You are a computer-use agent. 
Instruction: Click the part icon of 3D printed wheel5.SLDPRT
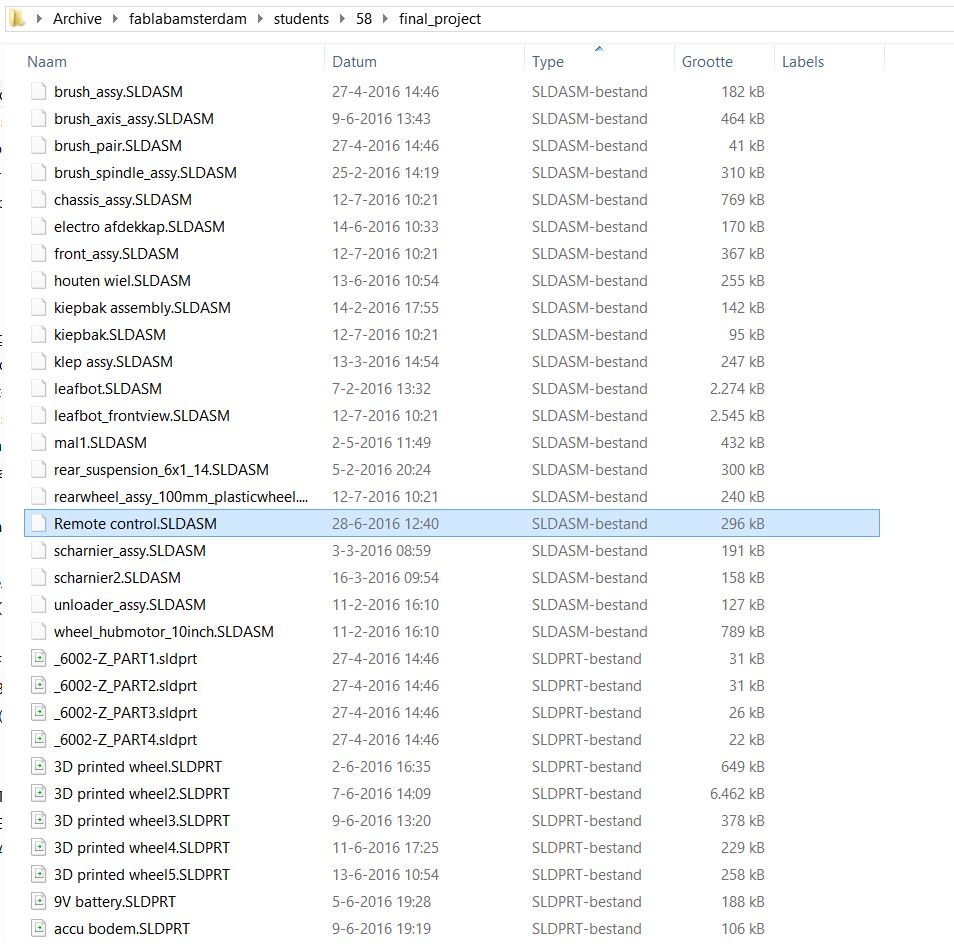[38, 875]
